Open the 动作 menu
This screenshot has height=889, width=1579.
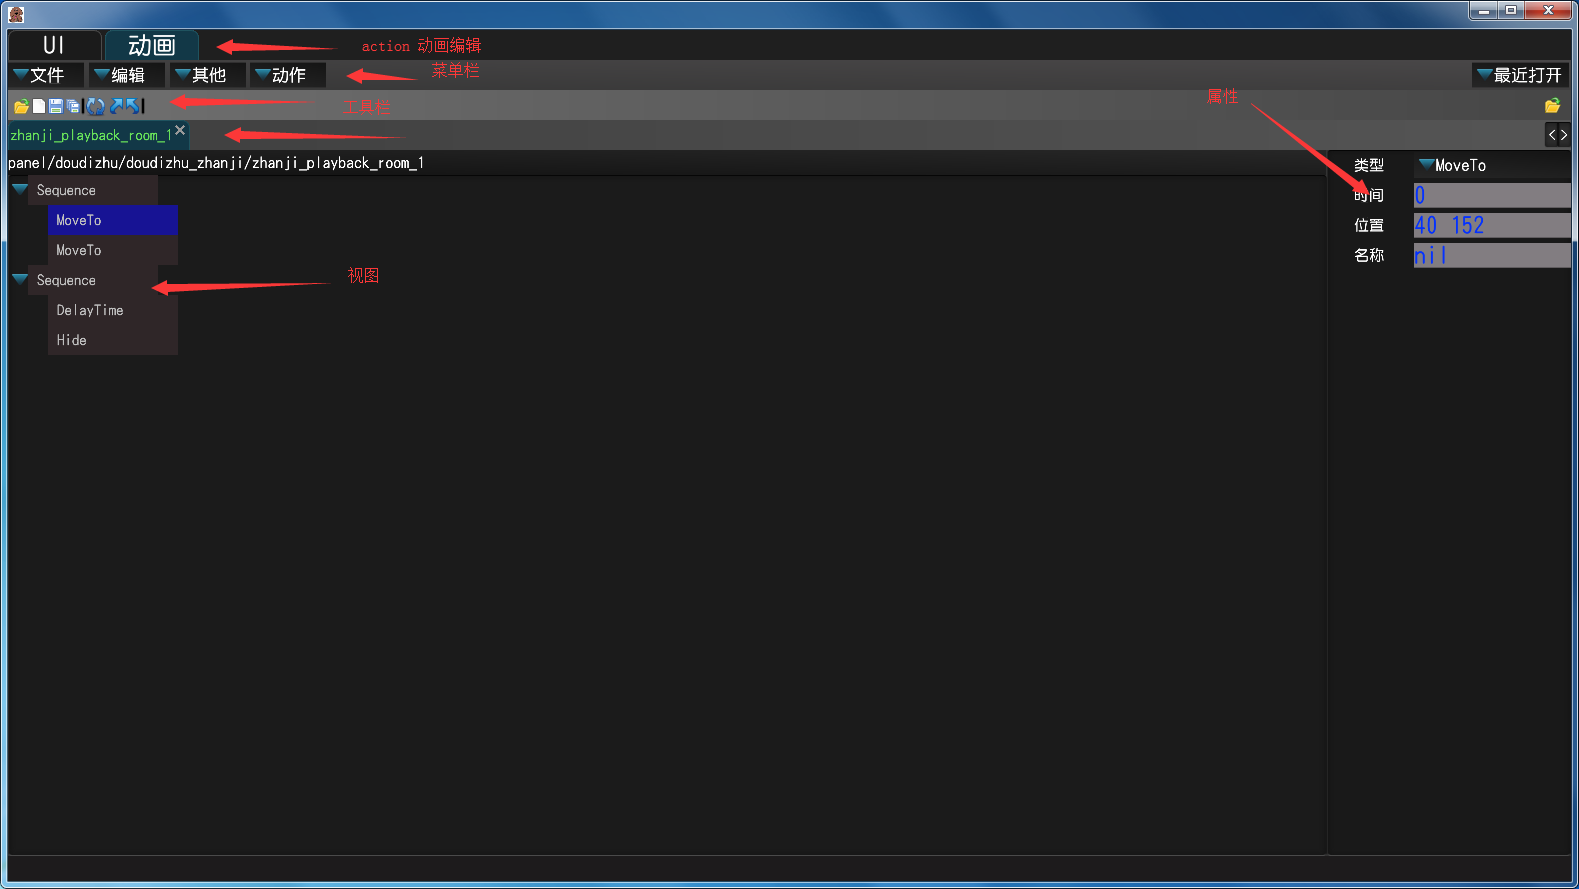click(288, 75)
